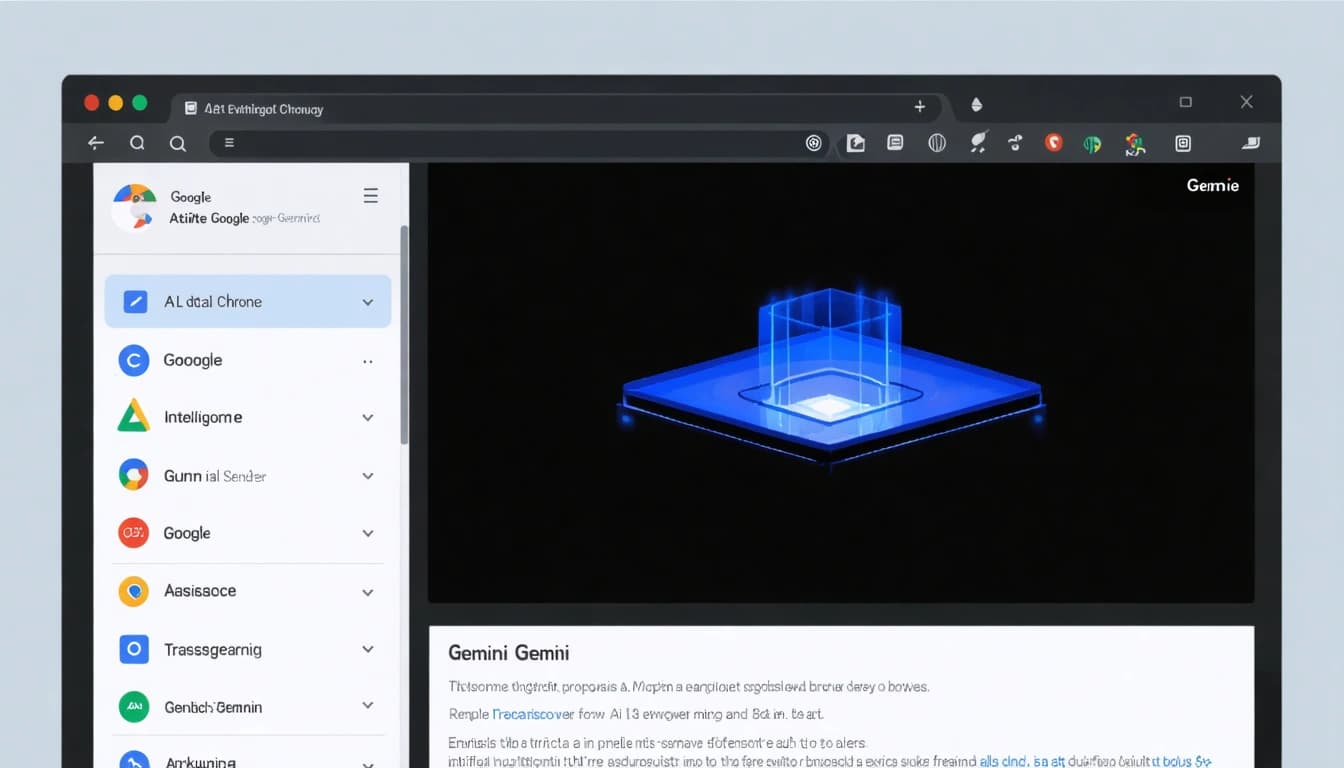This screenshot has width=1344, height=768.
Task: Open the hamburger menu at sidebar top
Action: (371, 195)
